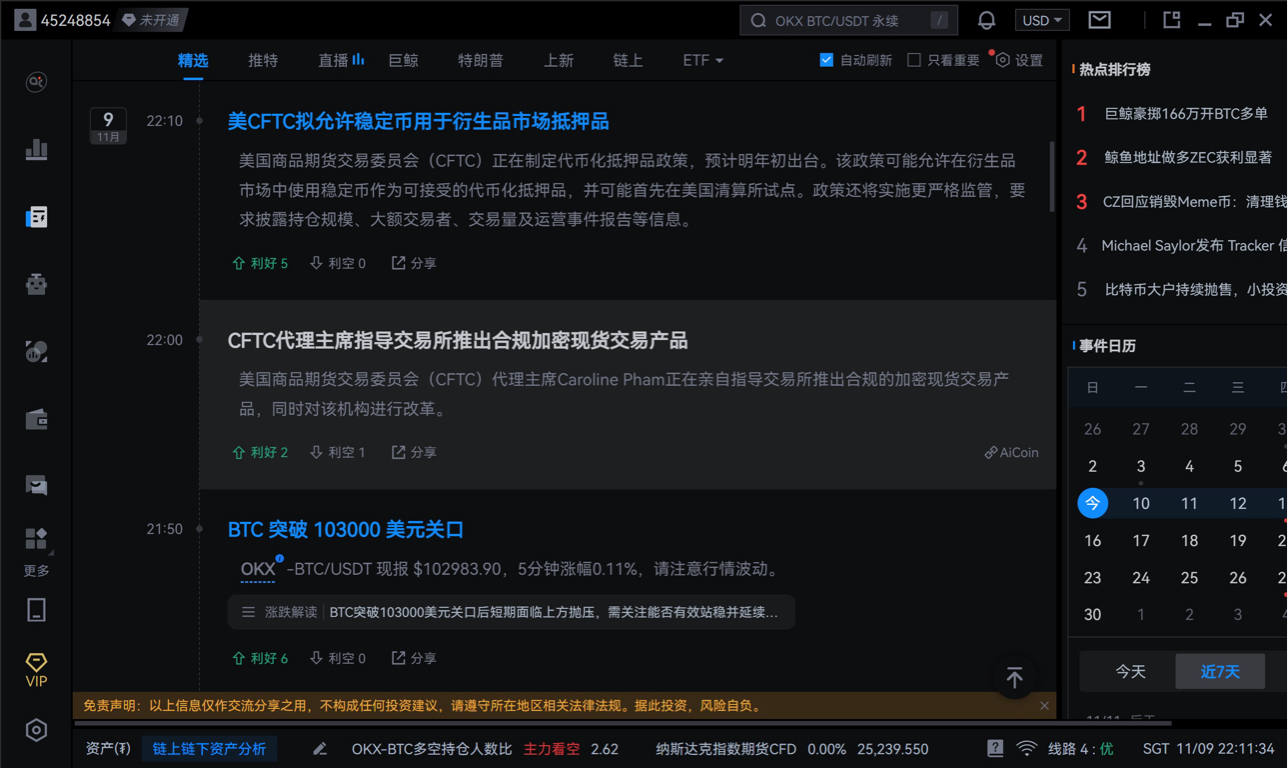Open the wallet sidebar icon

point(36,419)
